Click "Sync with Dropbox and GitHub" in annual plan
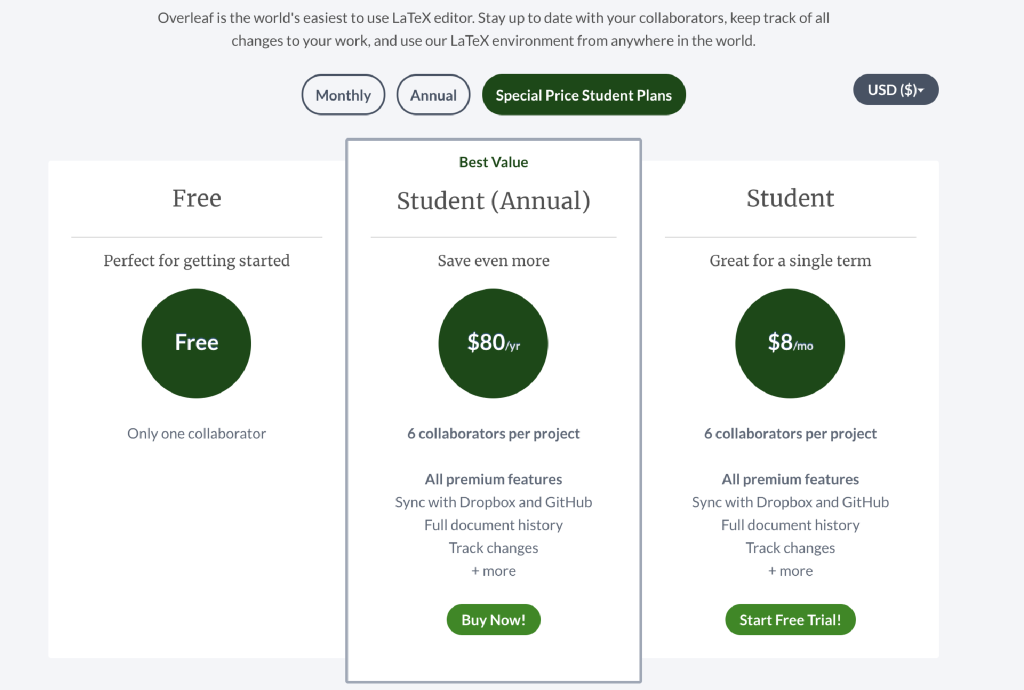Viewport: 1024px width, 690px height. pyautogui.click(x=493, y=502)
